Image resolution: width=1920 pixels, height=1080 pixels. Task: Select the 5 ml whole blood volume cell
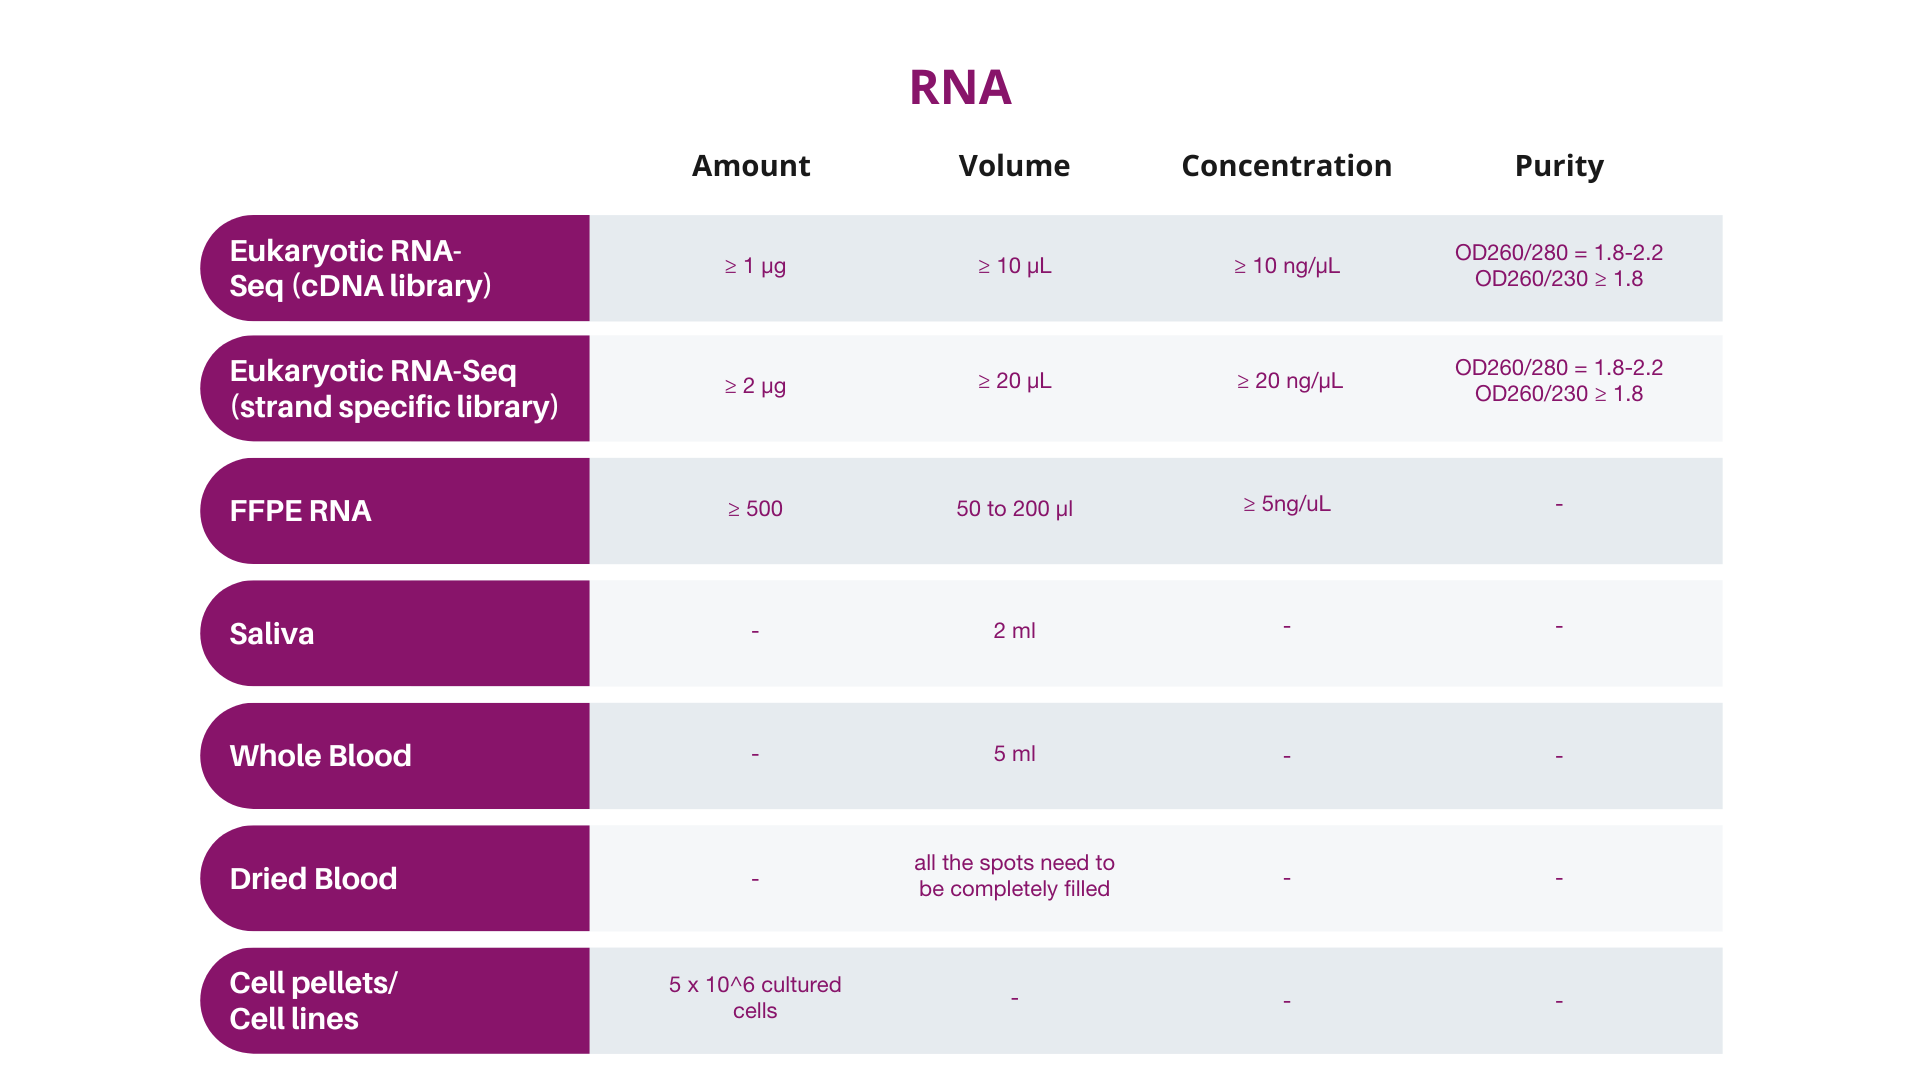pos(1014,754)
